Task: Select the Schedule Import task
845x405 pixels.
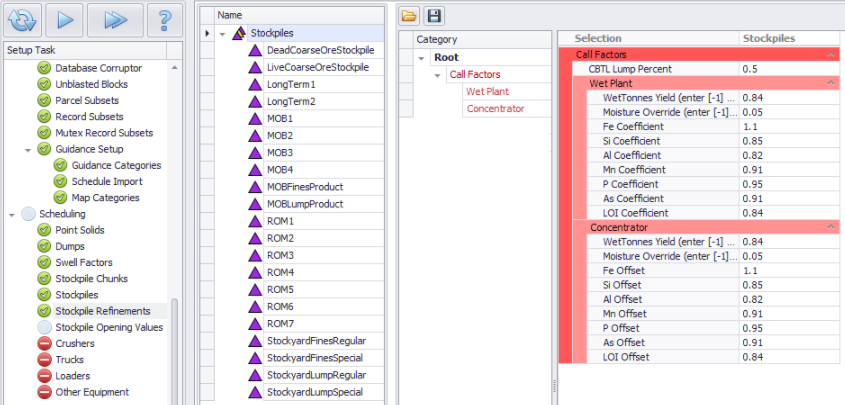Action: pos(107,181)
